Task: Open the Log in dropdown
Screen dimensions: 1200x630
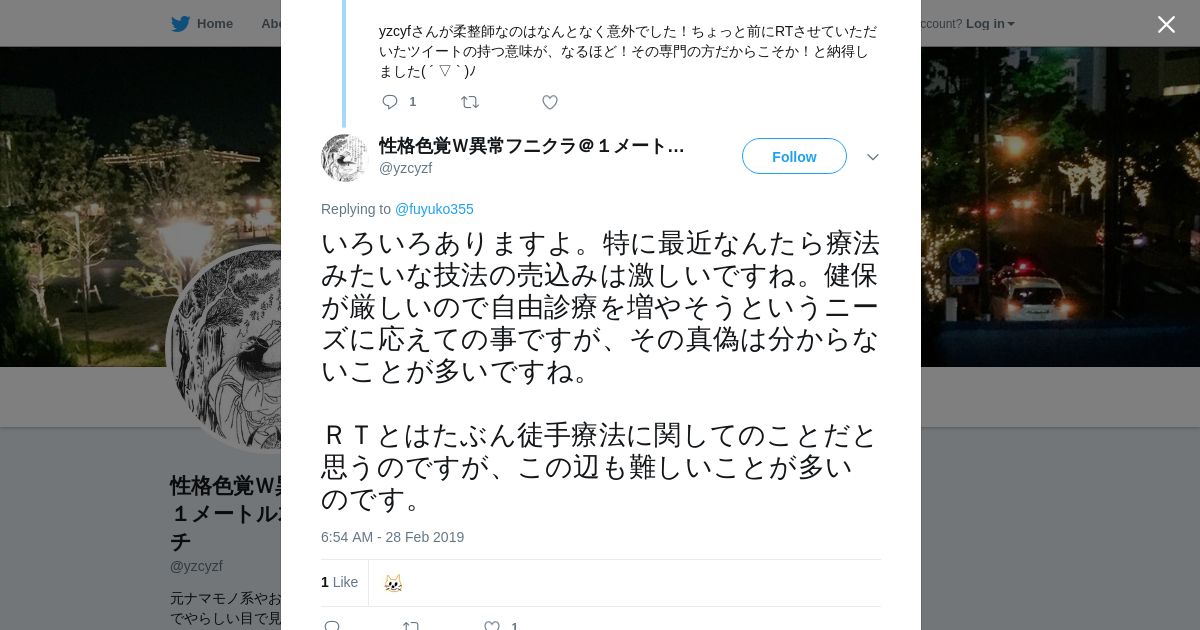Action: (x=989, y=23)
